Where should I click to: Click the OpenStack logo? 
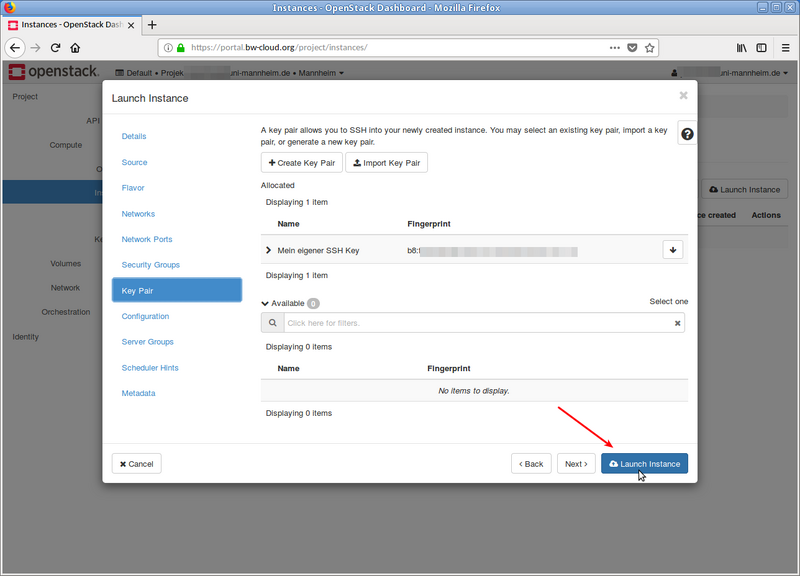point(48,71)
